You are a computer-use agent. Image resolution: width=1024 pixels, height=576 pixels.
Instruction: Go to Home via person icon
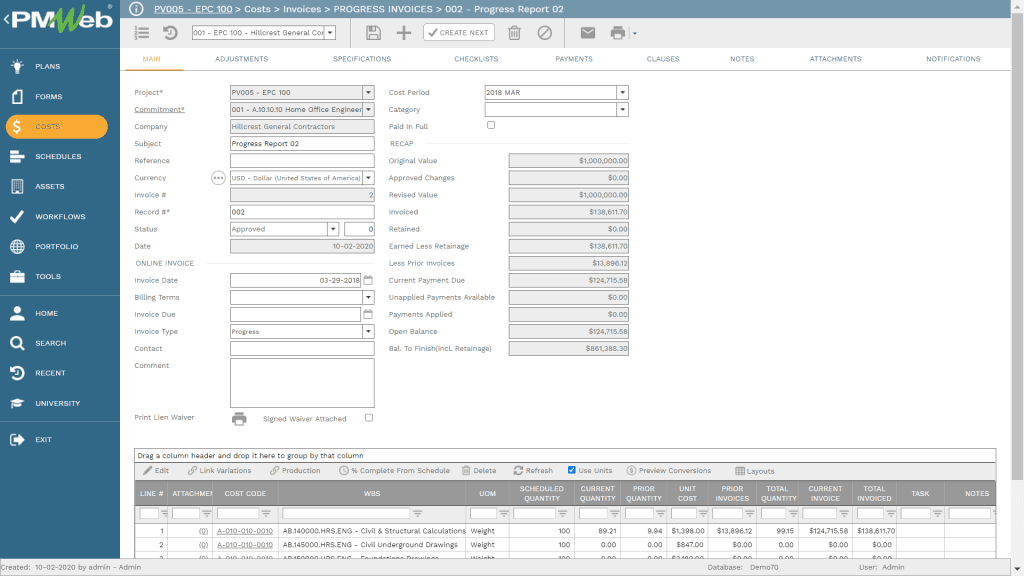18,313
